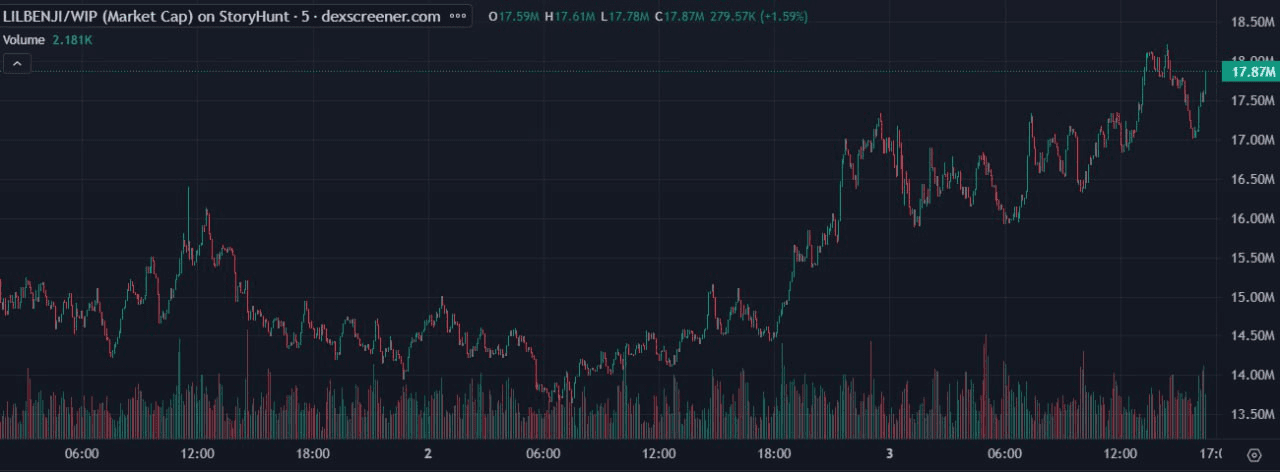This screenshot has height=472, width=1280.
Task: Click the 14.50M price axis label
Action: pyautogui.click(x=1253, y=336)
